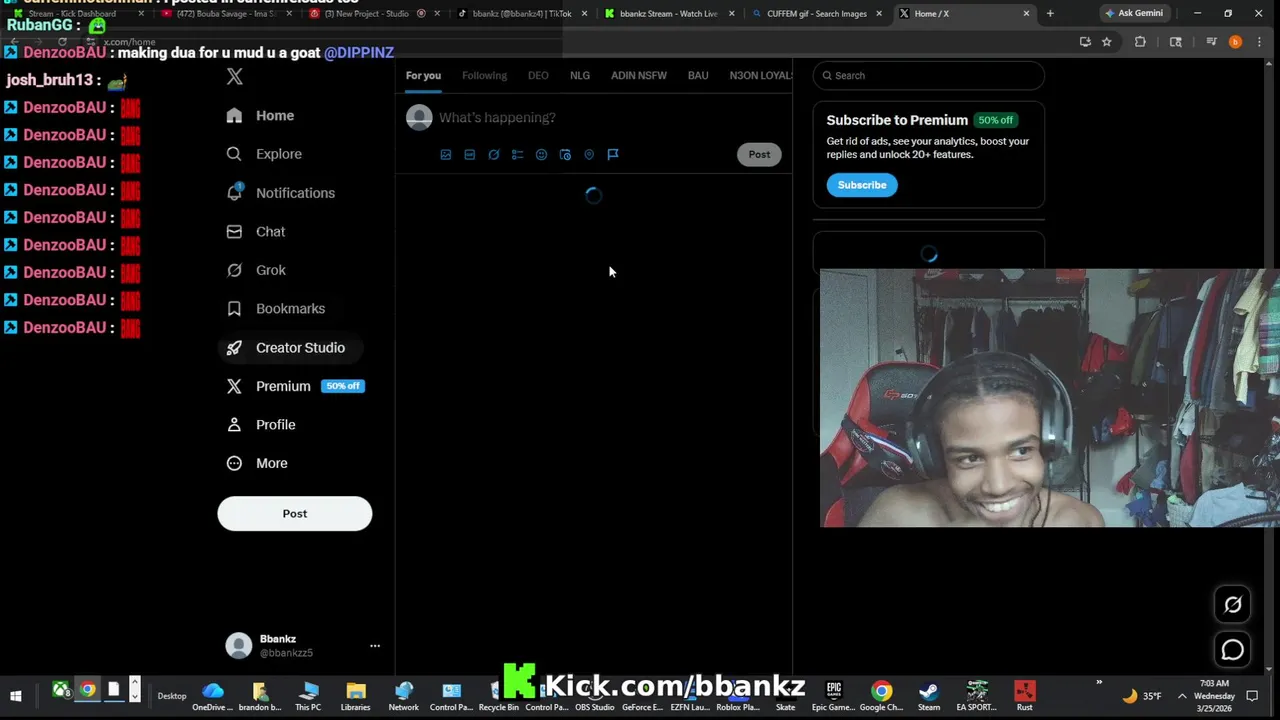Go to Home in the X sidebar

[260, 115]
